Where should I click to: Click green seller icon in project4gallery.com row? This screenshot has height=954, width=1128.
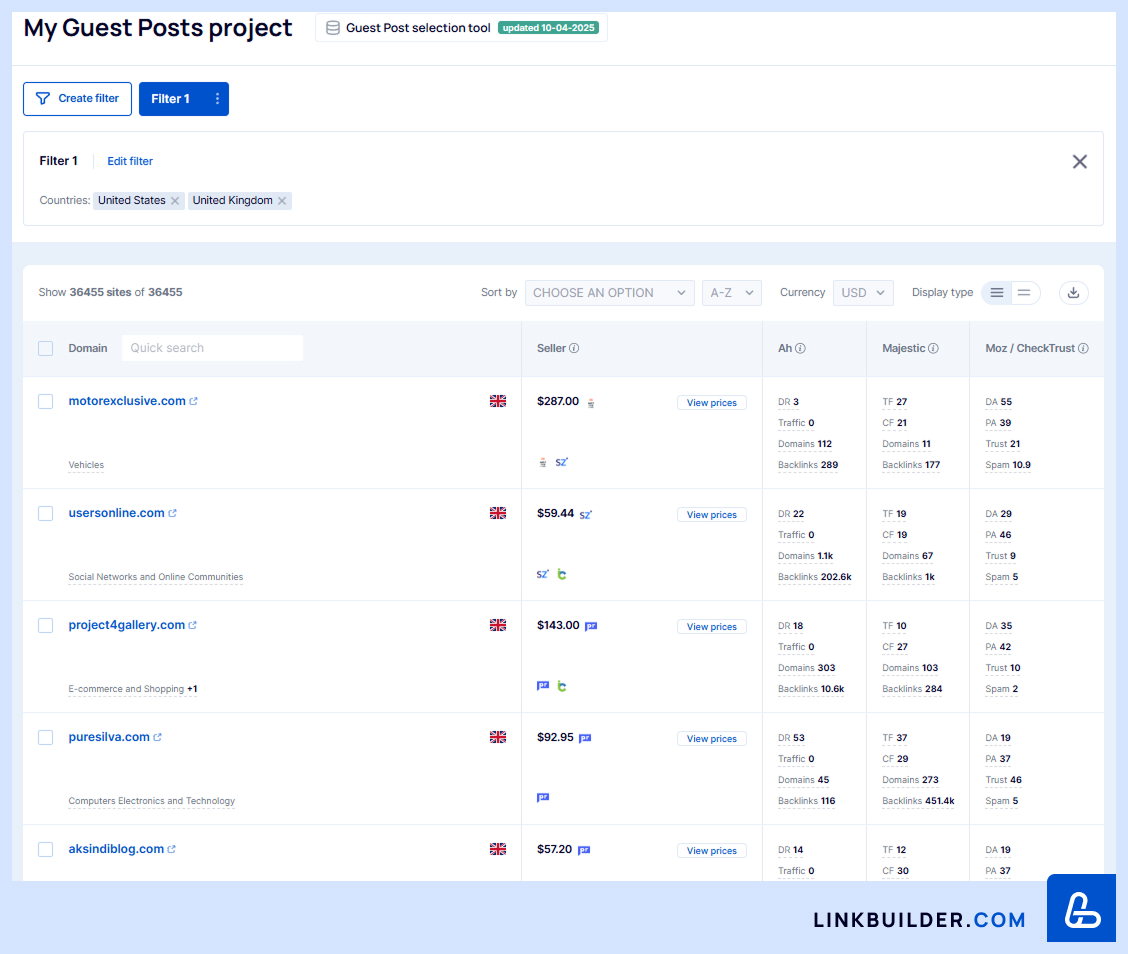pos(562,686)
